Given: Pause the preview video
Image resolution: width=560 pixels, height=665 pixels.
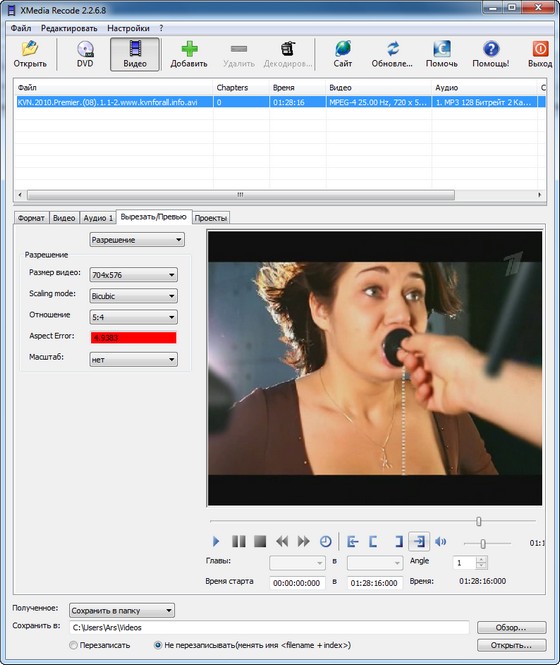Looking at the screenshot, I should pos(238,541).
